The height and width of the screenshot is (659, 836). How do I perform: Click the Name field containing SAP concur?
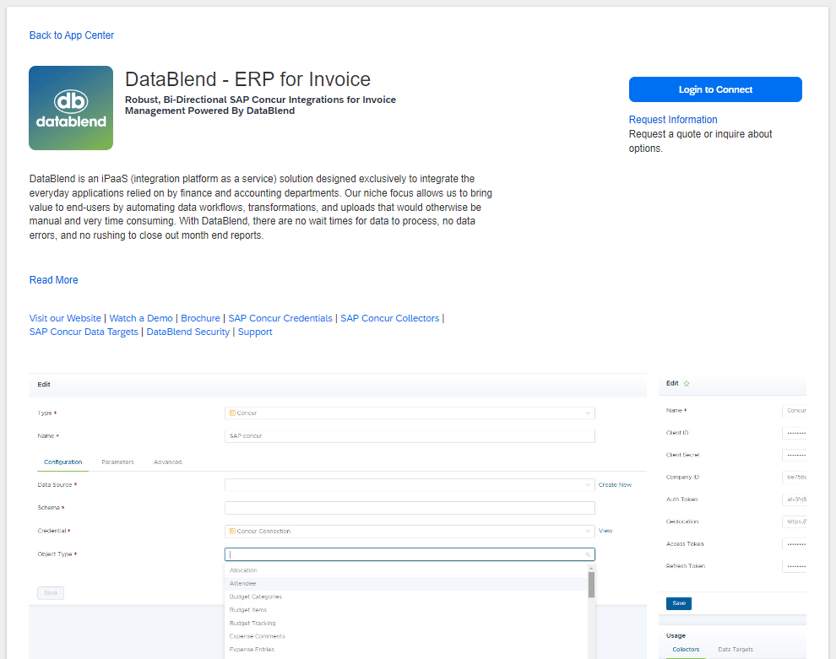pos(409,436)
